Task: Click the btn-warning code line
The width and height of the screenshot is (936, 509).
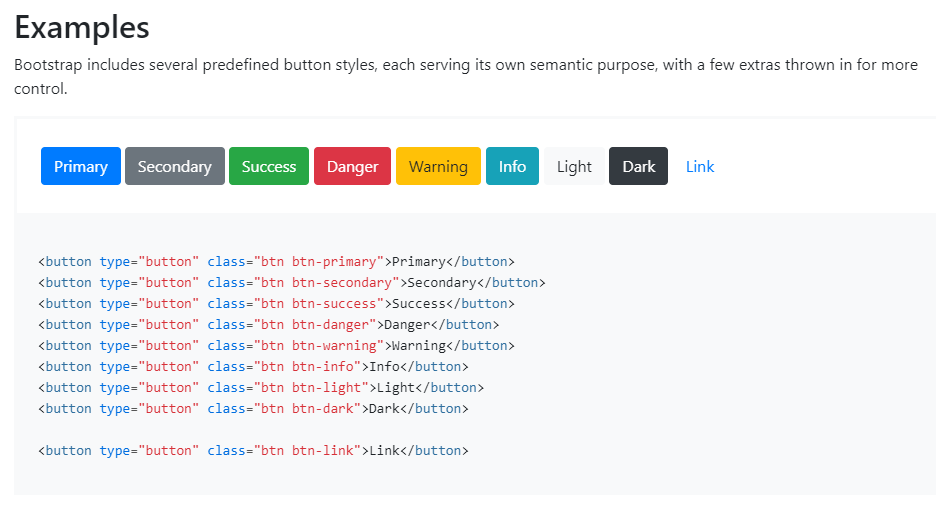Action: (x=276, y=346)
